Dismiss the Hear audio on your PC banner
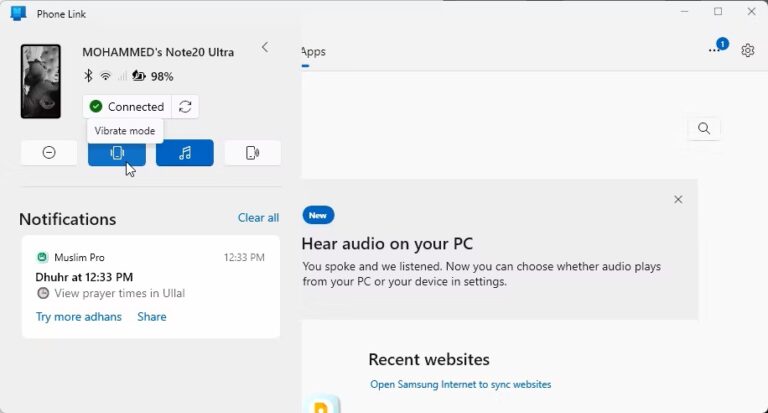This screenshot has width=768, height=413. click(x=678, y=199)
